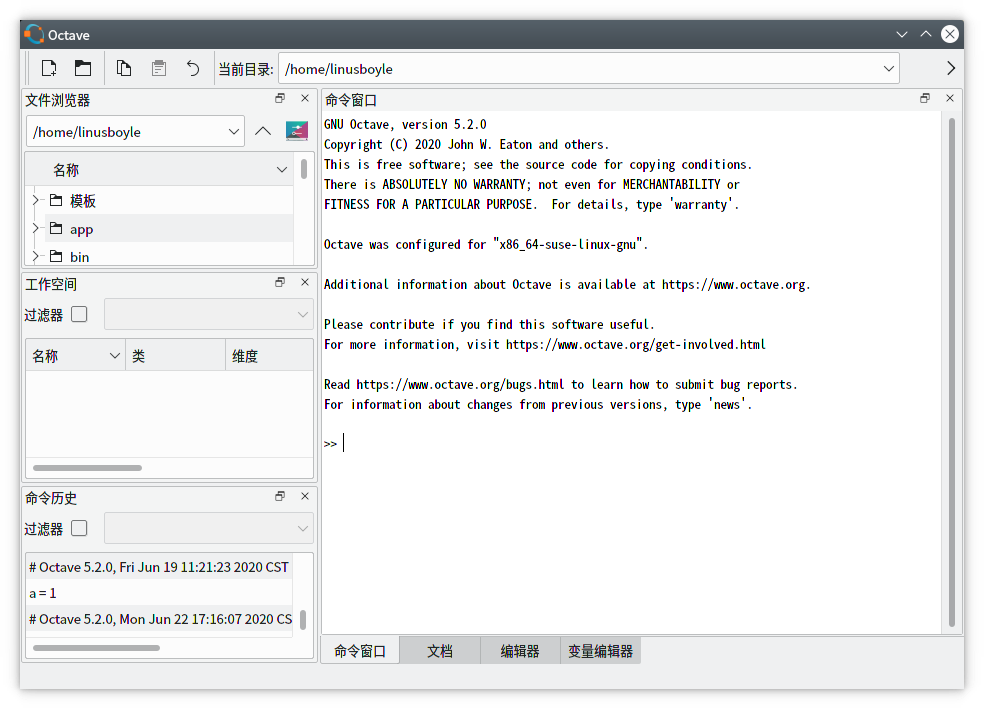Screen dimensions: 984x709
Task: Click the command prompt input line
Action: [x=631, y=443]
